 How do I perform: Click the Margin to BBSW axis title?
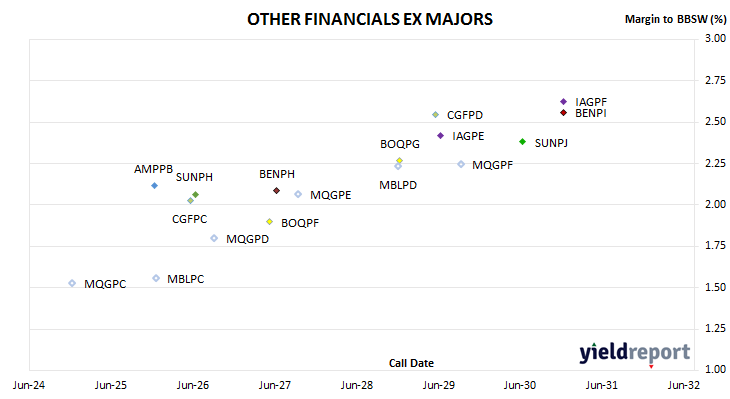tap(676, 19)
